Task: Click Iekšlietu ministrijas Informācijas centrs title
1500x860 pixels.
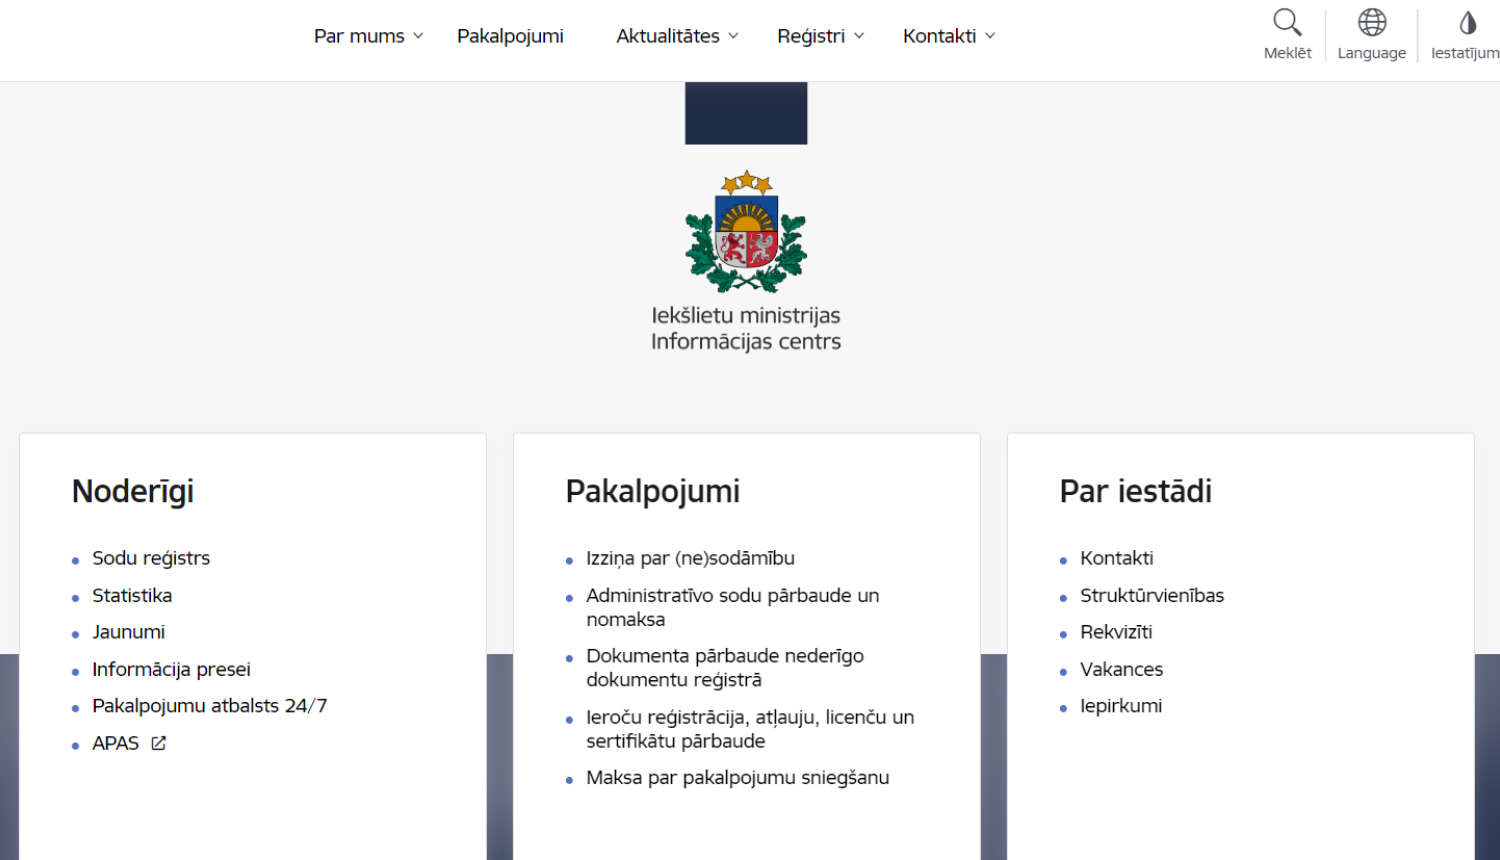Action: [x=746, y=328]
